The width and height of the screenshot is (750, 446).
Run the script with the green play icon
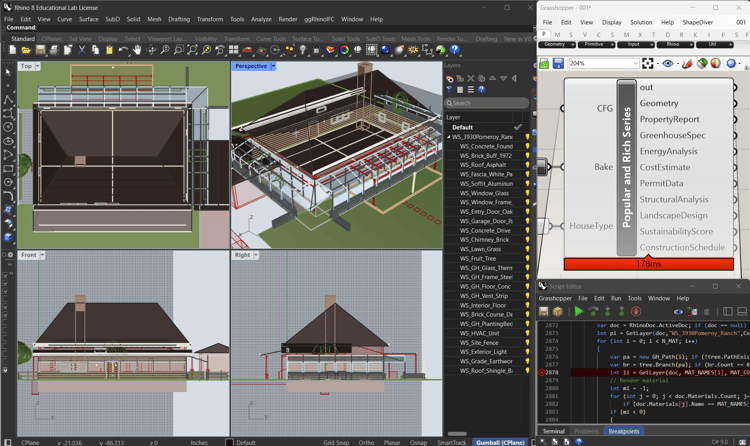[x=579, y=312]
